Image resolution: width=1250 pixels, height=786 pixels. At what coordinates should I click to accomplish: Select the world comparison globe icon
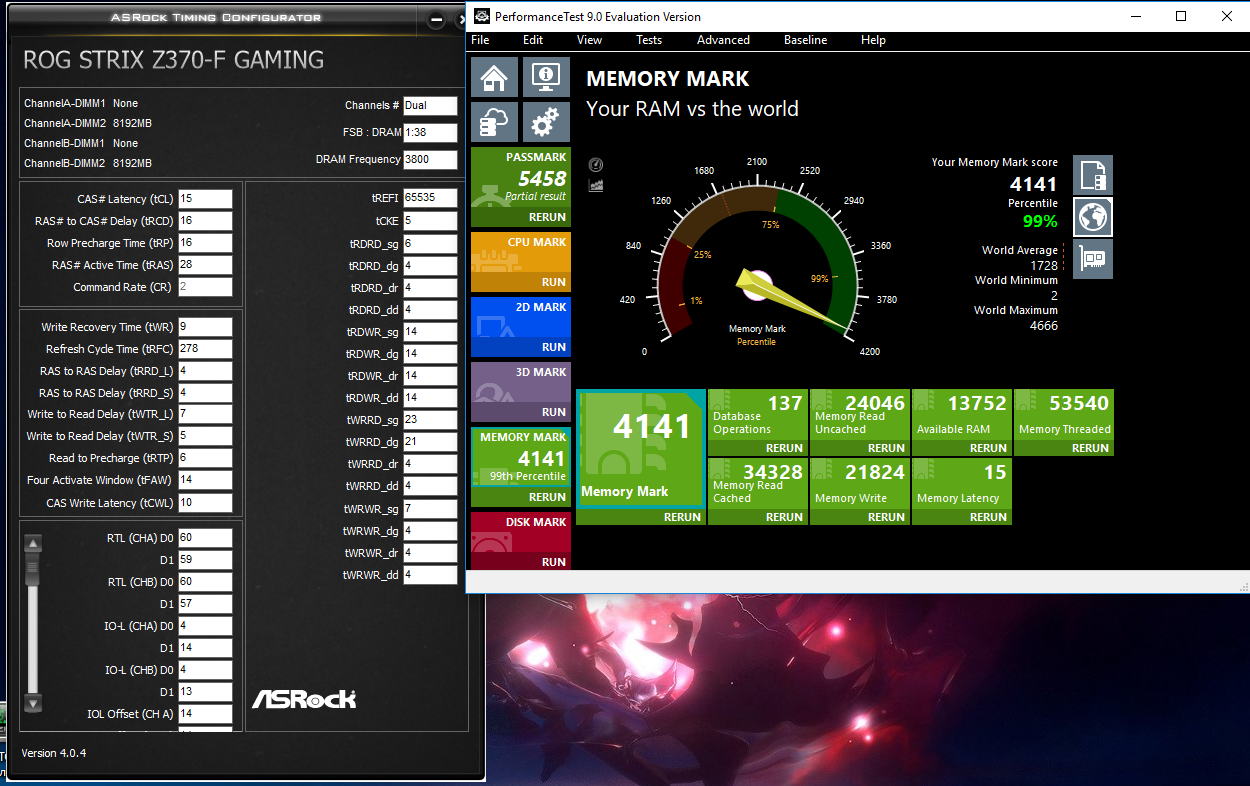pyautogui.click(x=1093, y=217)
